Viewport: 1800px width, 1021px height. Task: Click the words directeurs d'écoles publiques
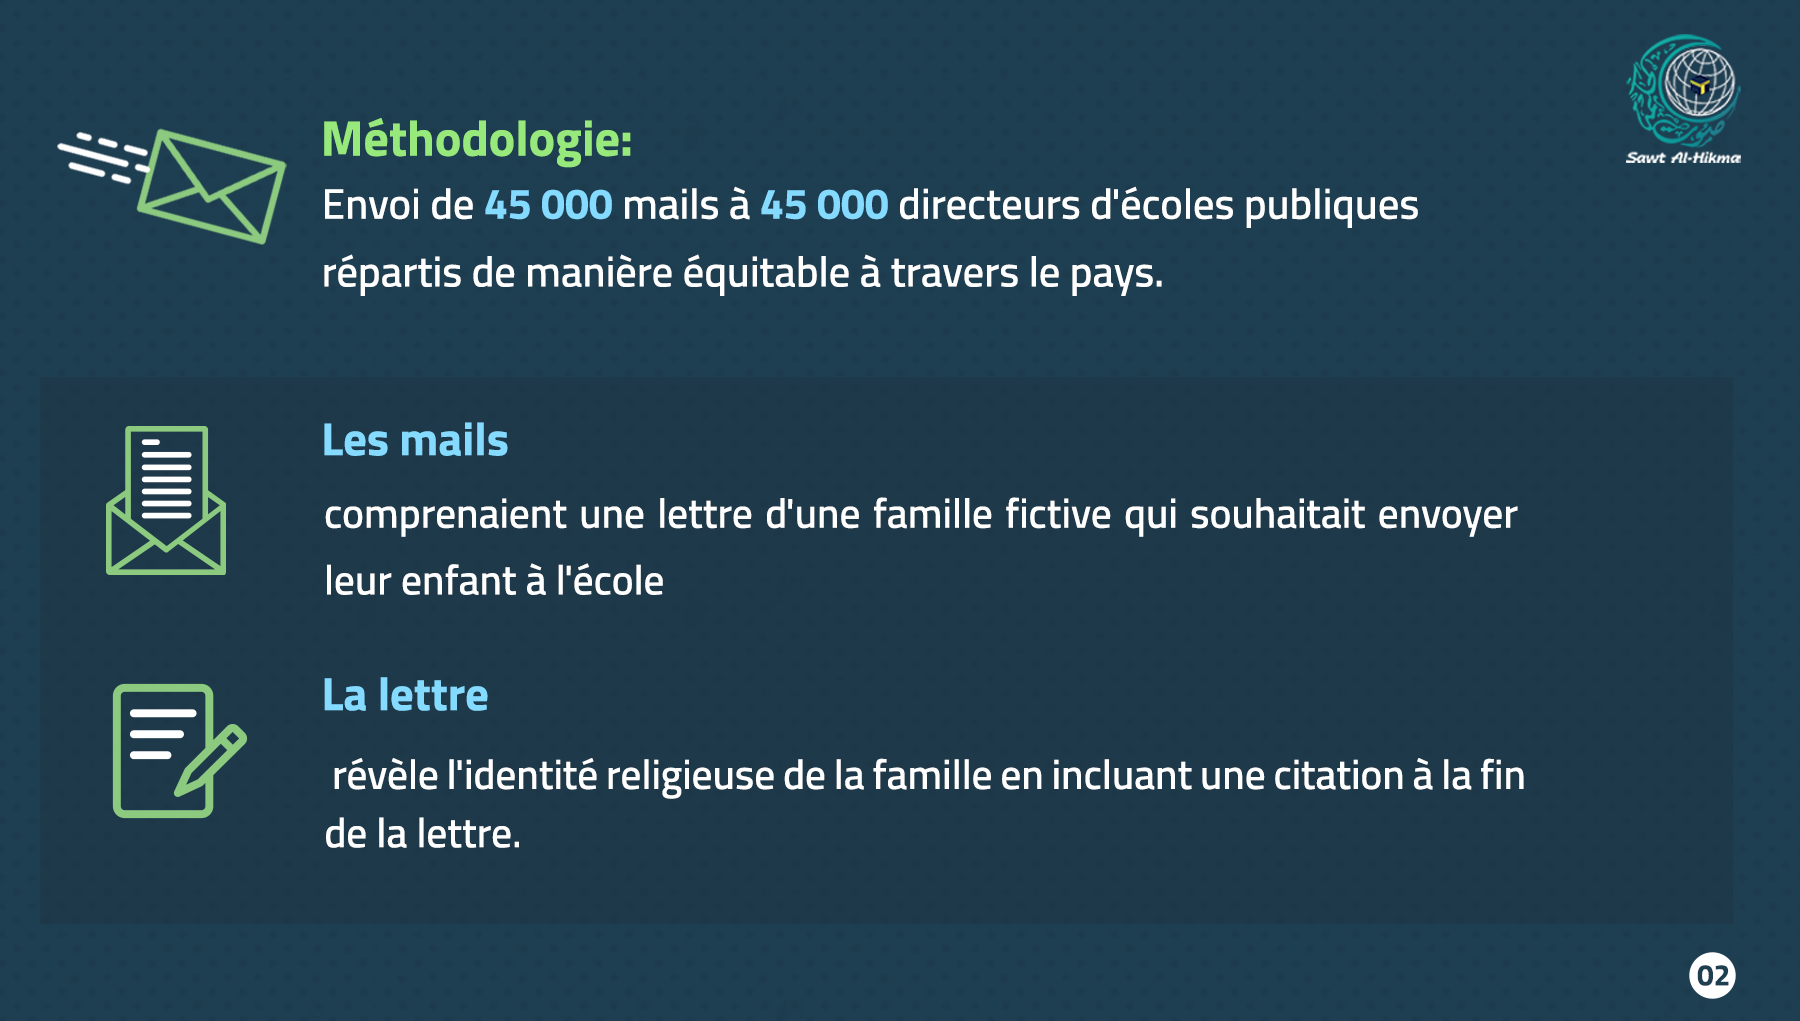(1158, 206)
